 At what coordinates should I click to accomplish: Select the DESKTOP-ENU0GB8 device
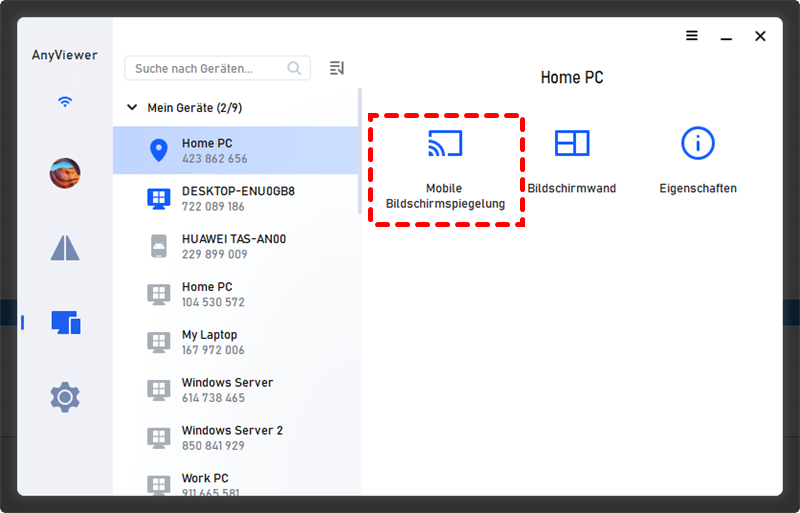(x=236, y=198)
